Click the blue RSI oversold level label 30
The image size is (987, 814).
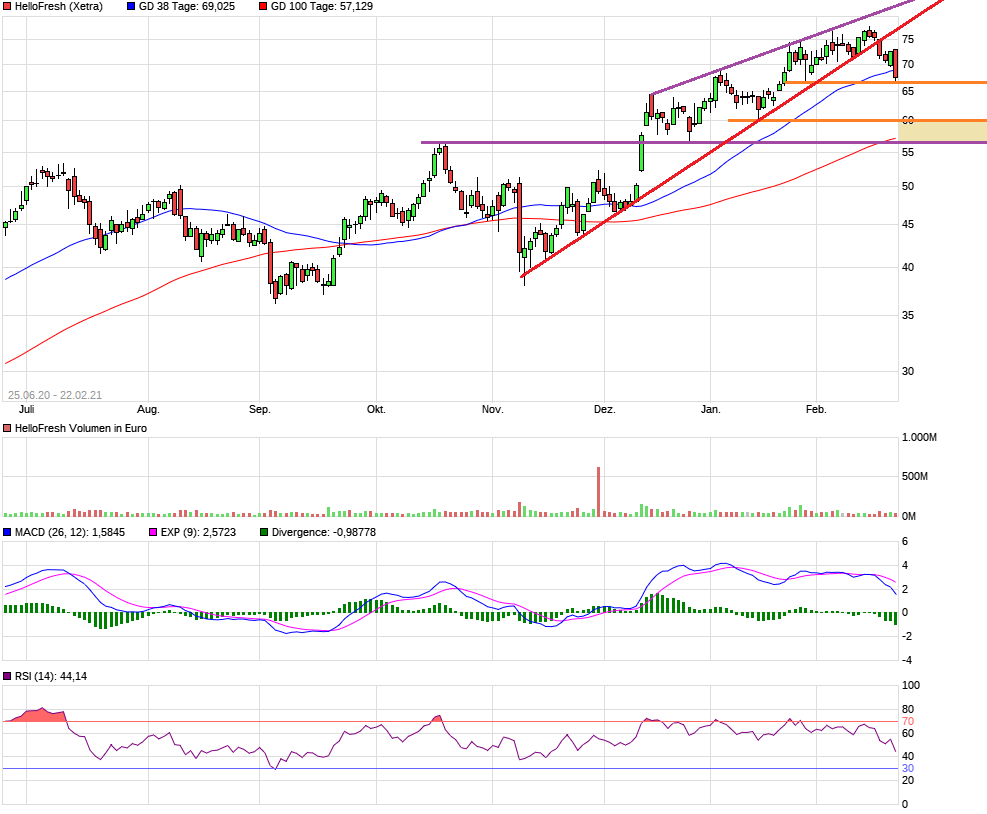[x=908, y=768]
